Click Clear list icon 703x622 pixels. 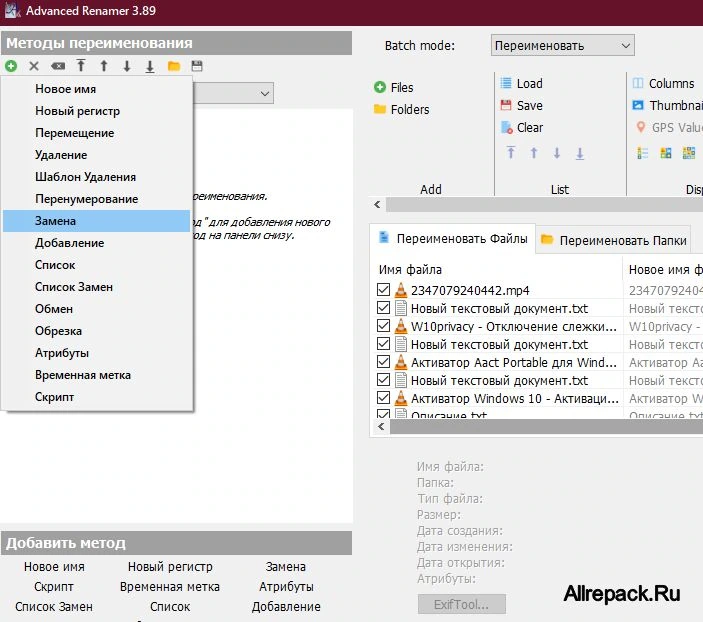[x=521, y=127]
